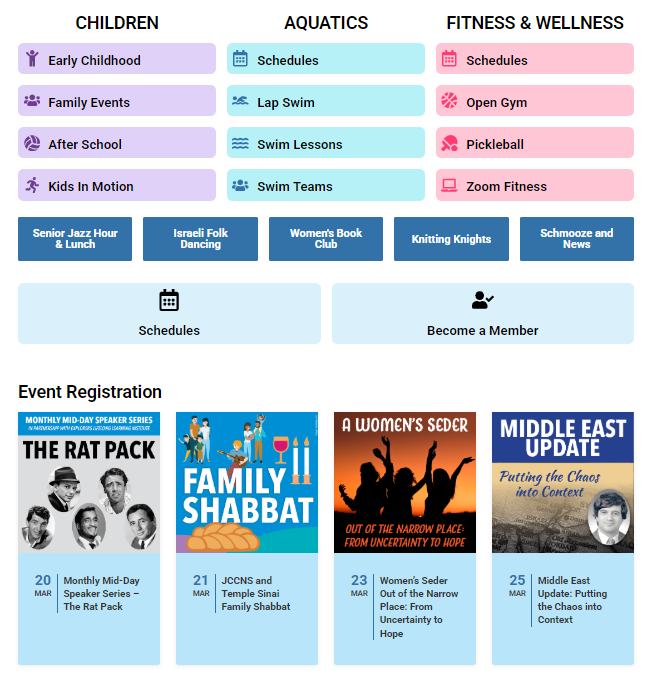
Task: Click the Family Events people icon
Action: click(x=32, y=101)
